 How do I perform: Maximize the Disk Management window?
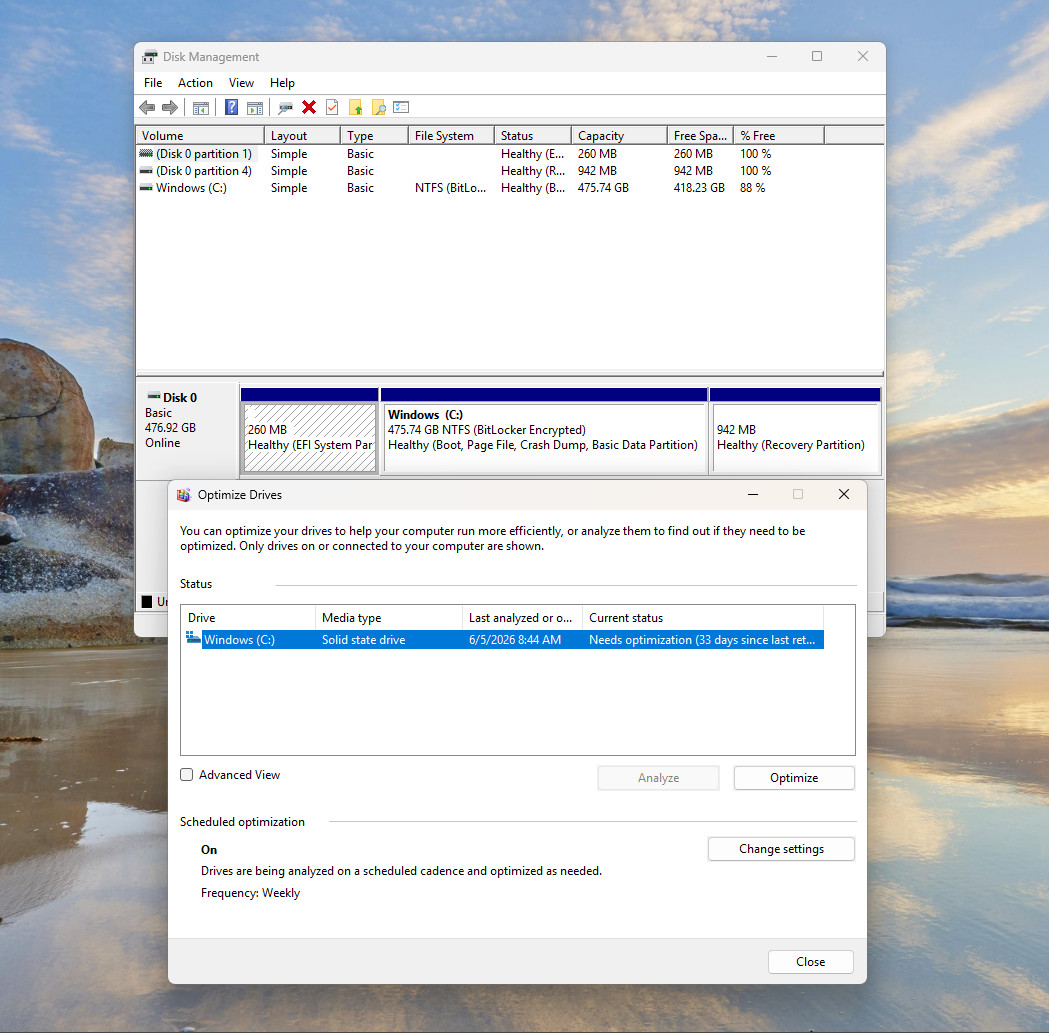pyautogui.click(x=817, y=56)
